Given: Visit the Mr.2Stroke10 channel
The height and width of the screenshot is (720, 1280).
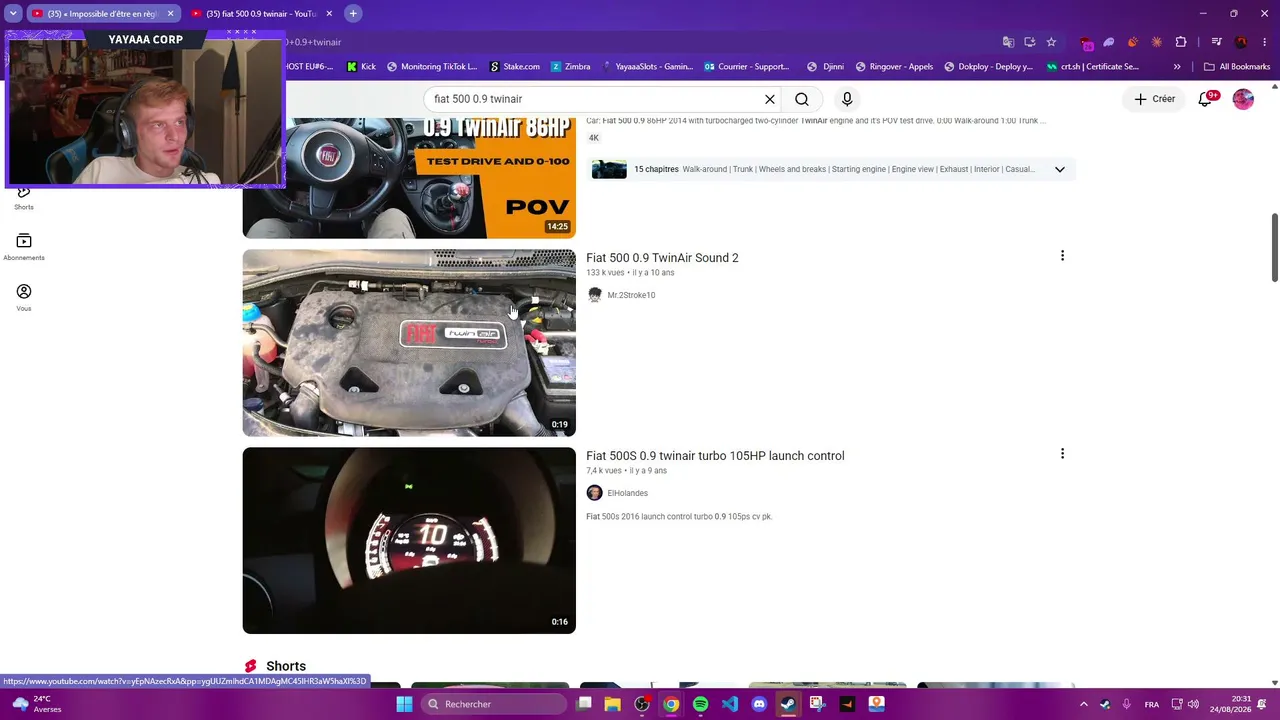Looking at the screenshot, I should coord(631,295).
